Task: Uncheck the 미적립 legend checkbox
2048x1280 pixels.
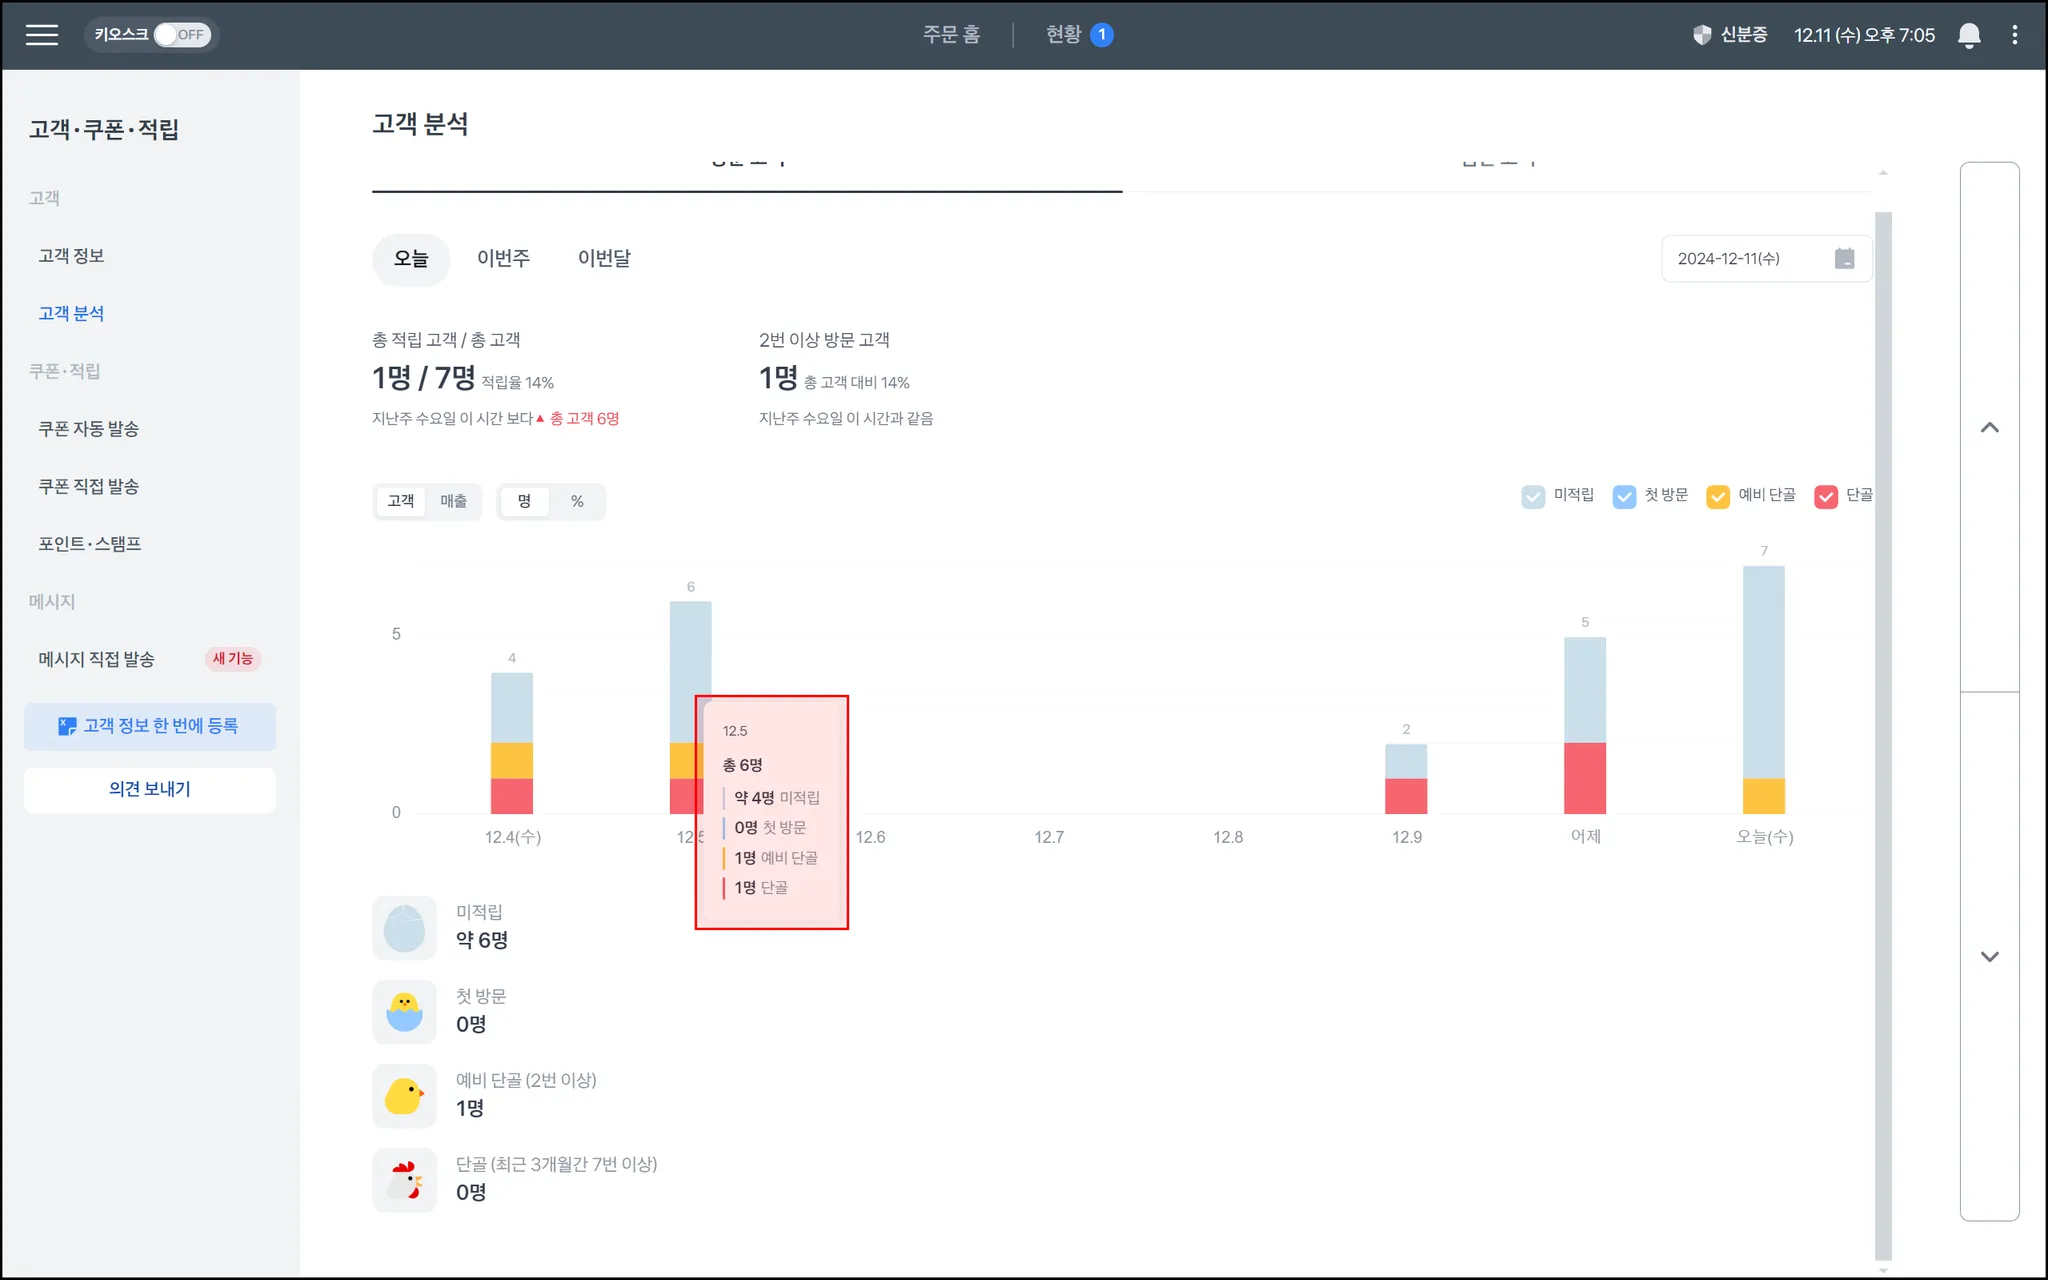Action: coord(1532,496)
